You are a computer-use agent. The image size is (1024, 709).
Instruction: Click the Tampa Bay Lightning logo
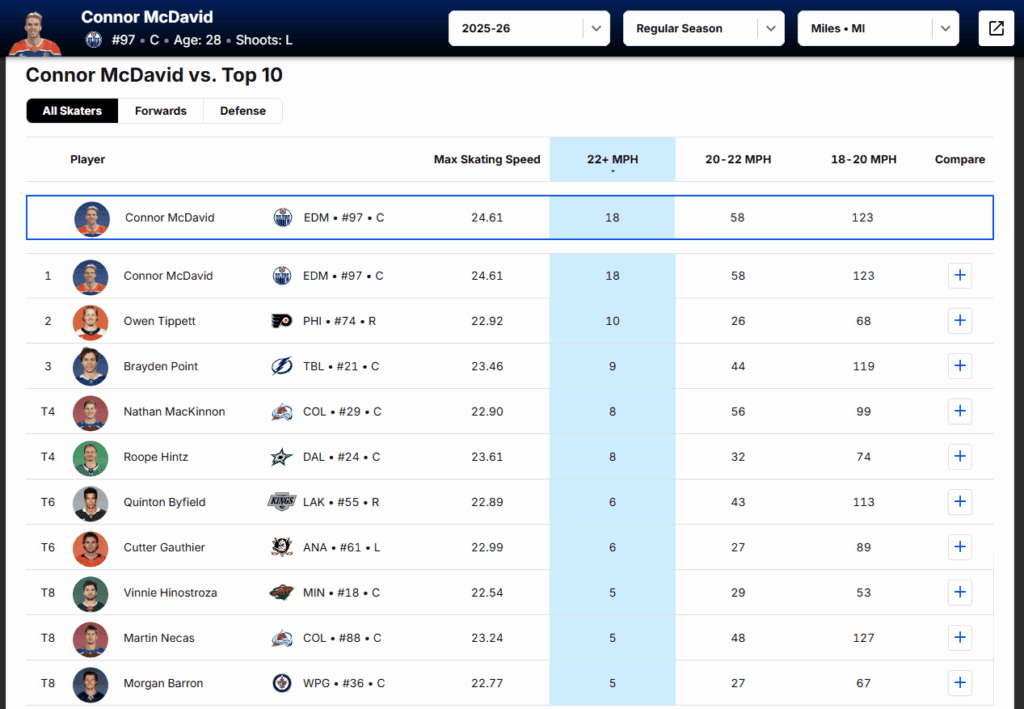click(283, 366)
